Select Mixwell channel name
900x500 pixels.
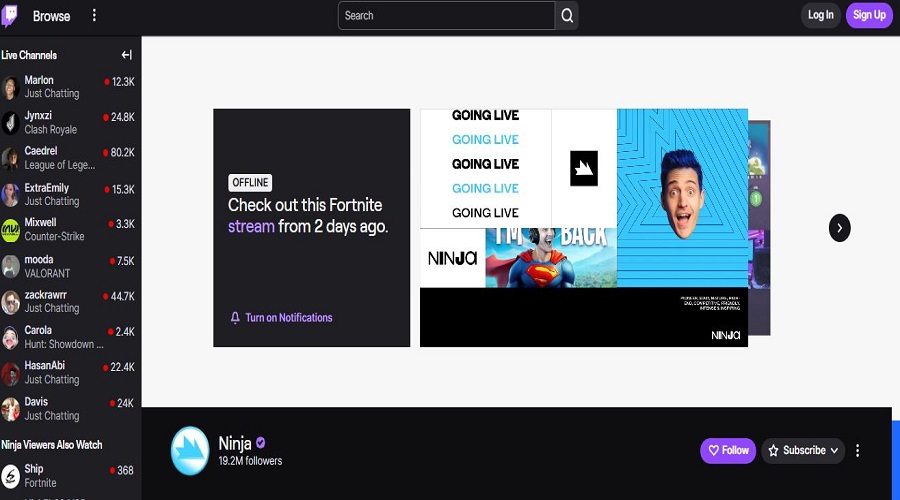pos(40,222)
